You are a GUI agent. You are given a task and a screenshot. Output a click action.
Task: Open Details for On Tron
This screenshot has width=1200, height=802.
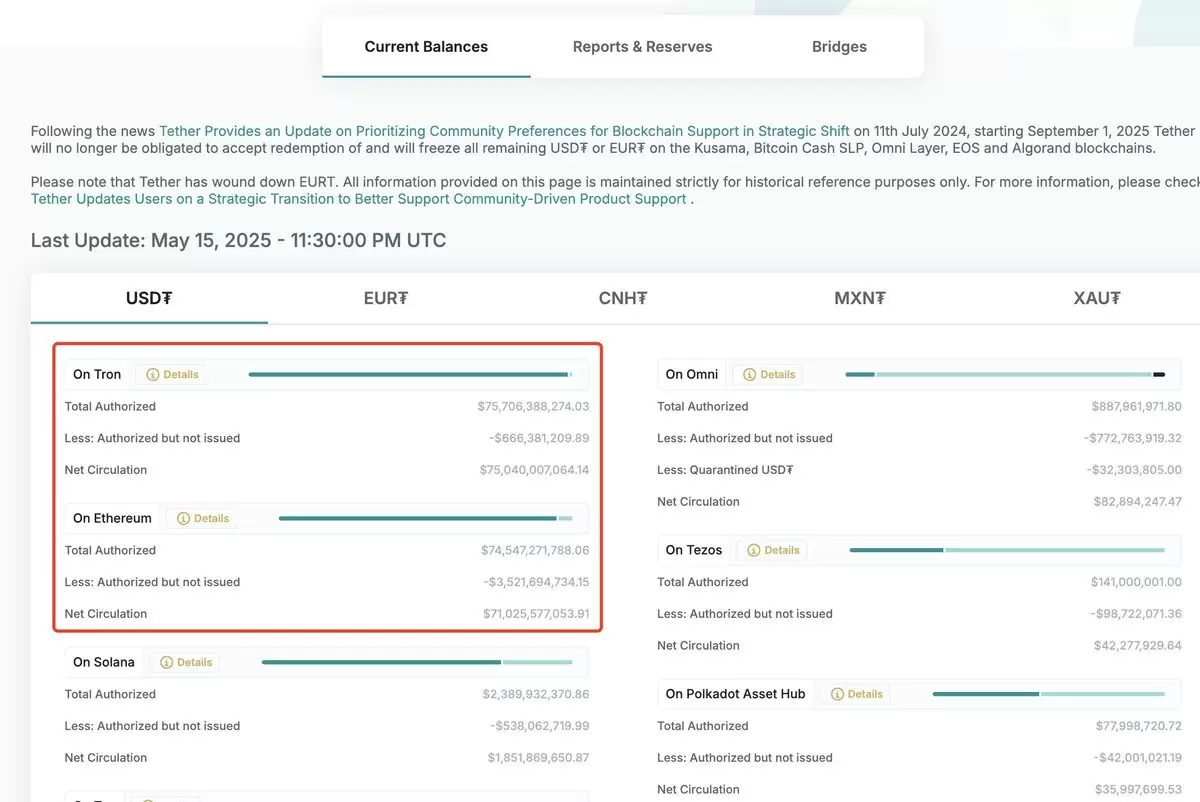(x=172, y=374)
